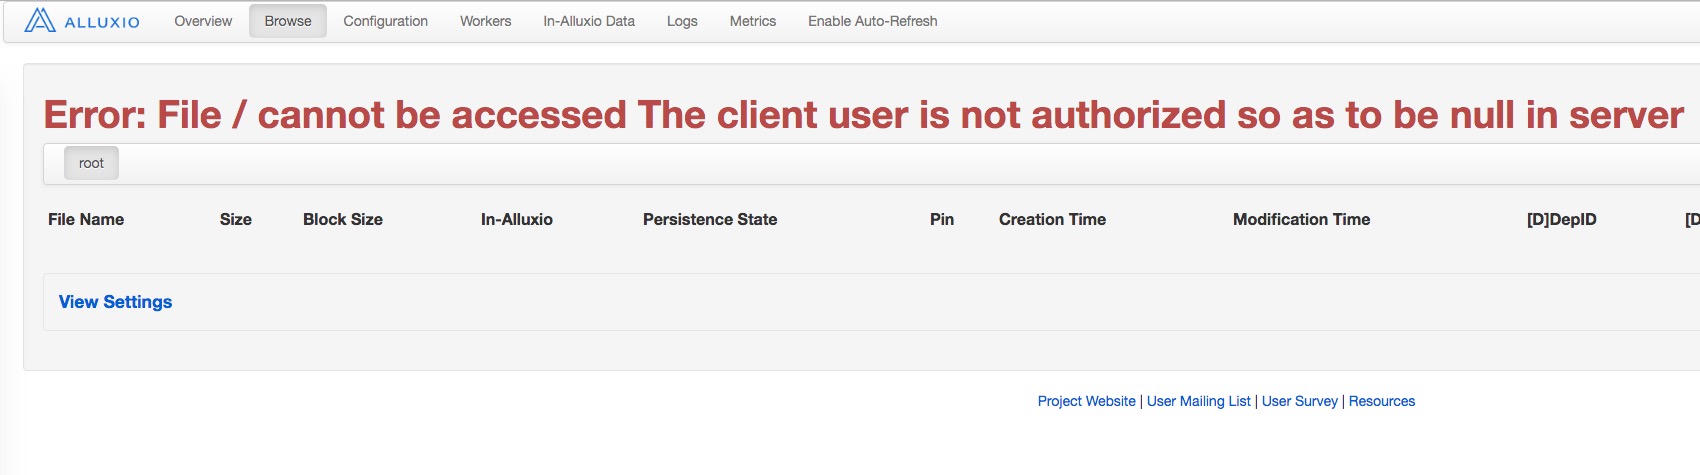View In-Alluxio Data
The width and height of the screenshot is (1700, 475).
[x=589, y=21]
